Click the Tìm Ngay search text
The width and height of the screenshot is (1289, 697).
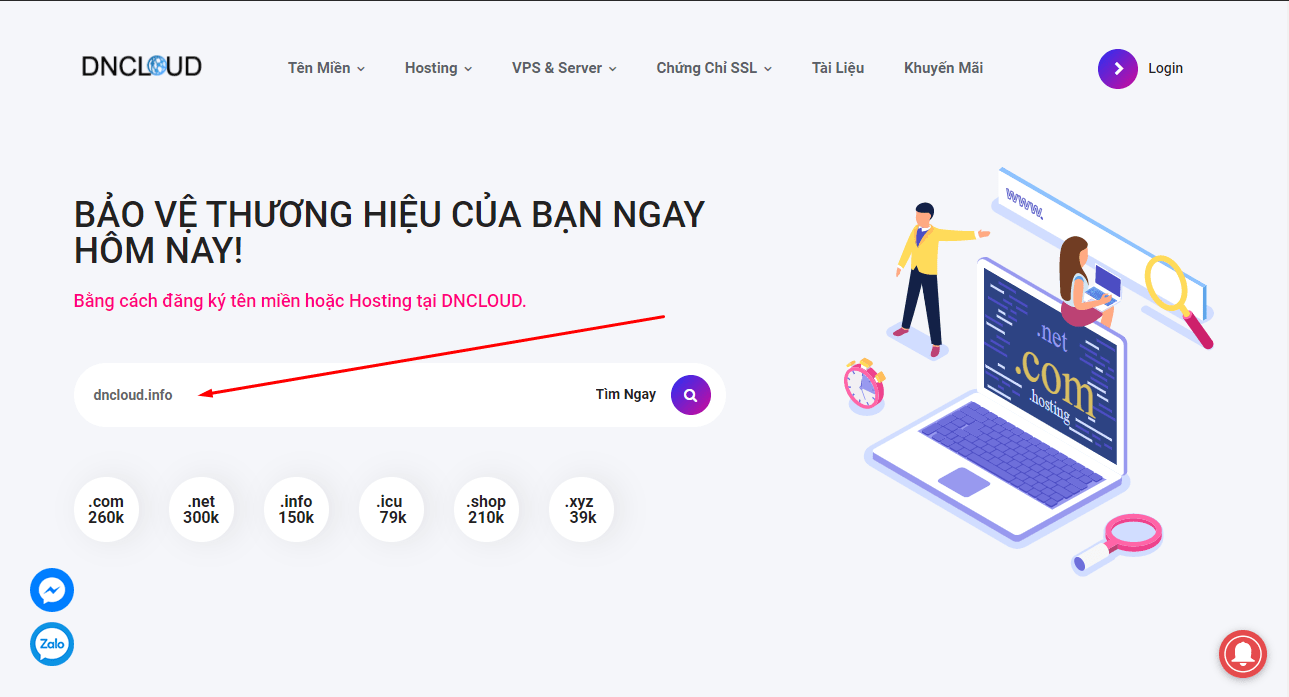pos(626,394)
